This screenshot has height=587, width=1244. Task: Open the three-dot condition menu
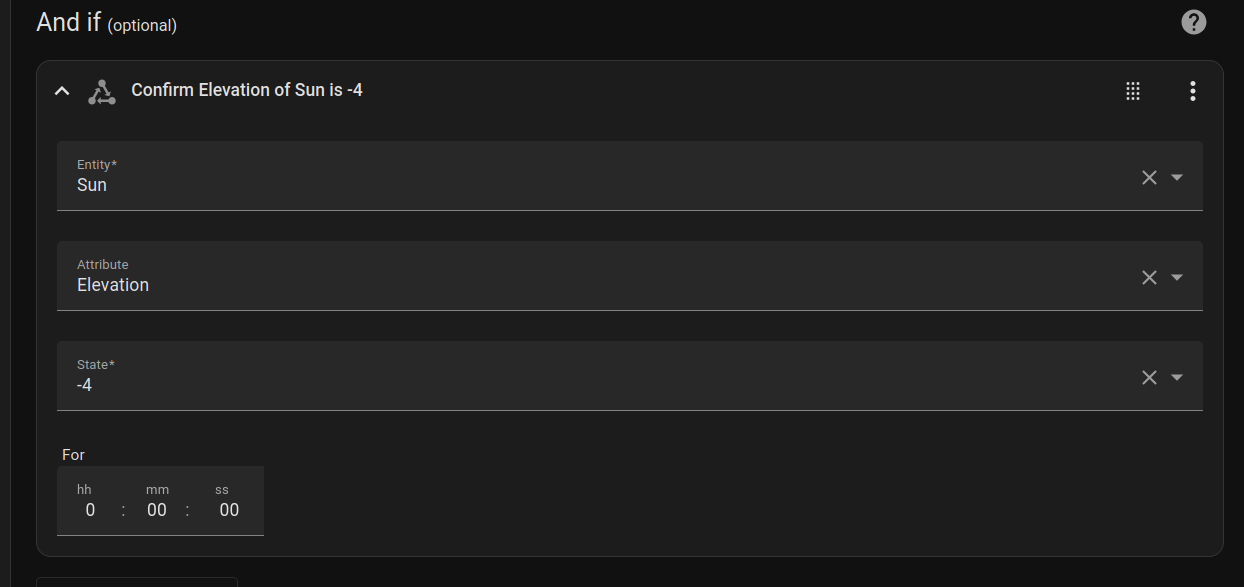pyautogui.click(x=1192, y=91)
